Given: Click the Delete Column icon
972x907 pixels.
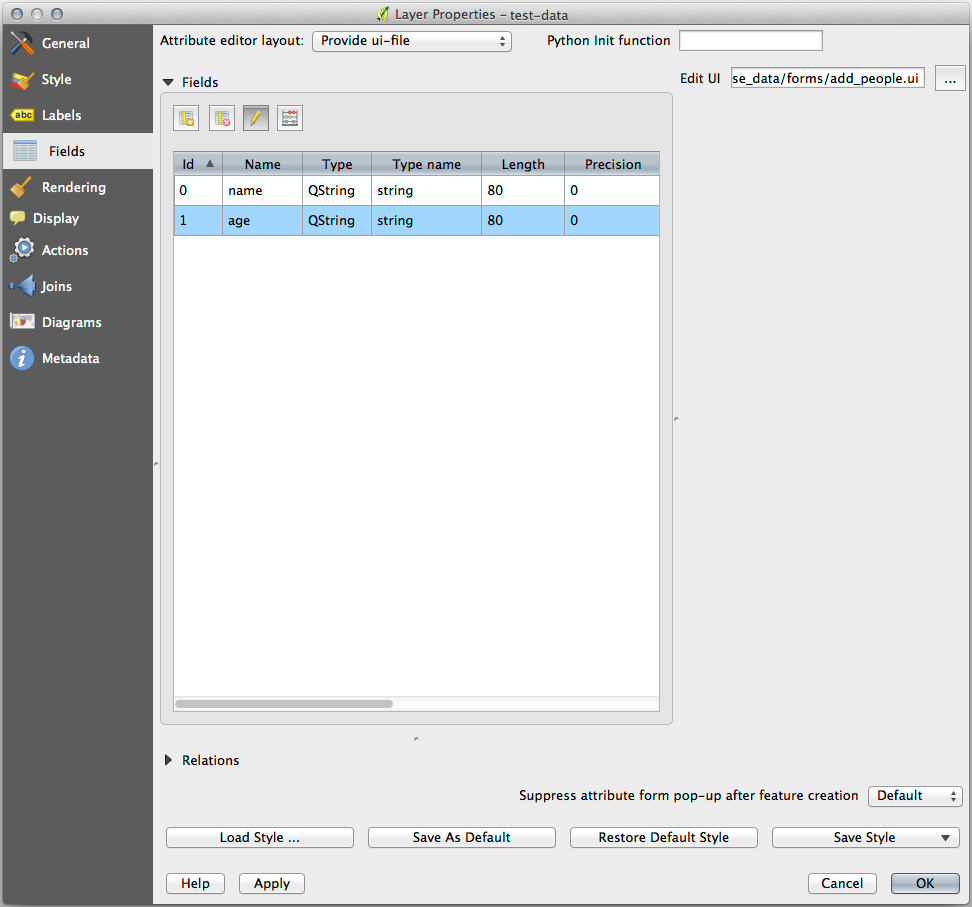Looking at the screenshot, I should (221, 118).
